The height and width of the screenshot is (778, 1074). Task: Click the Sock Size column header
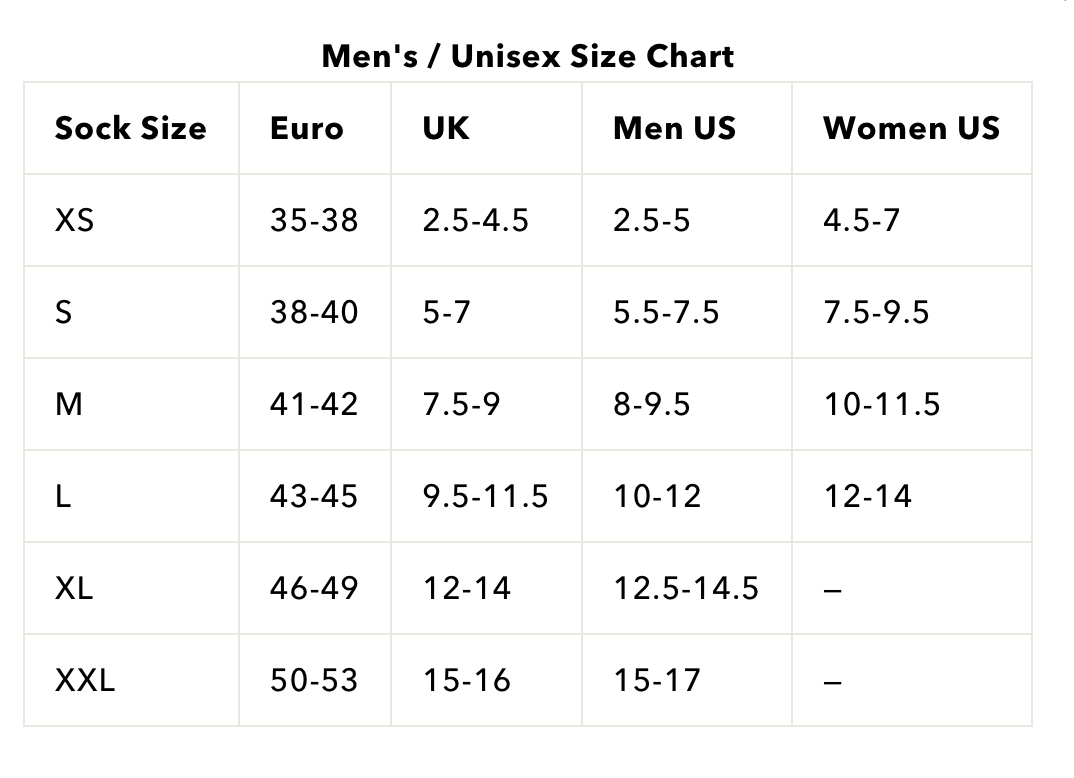(x=130, y=129)
